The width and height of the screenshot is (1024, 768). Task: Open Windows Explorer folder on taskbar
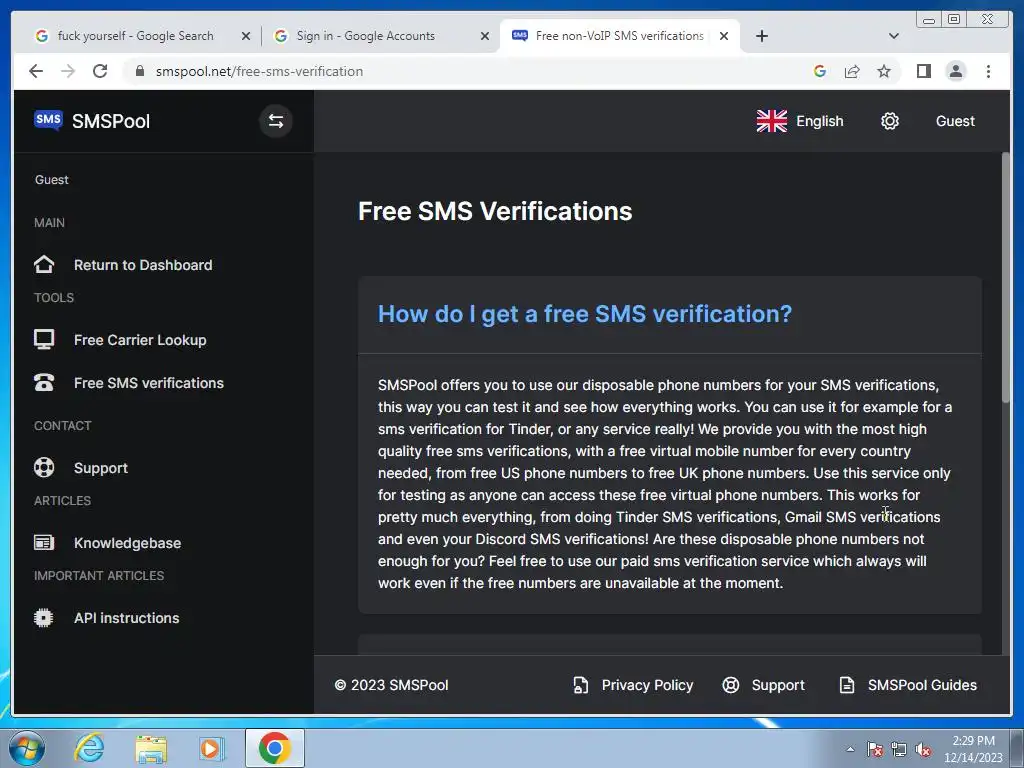point(151,749)
